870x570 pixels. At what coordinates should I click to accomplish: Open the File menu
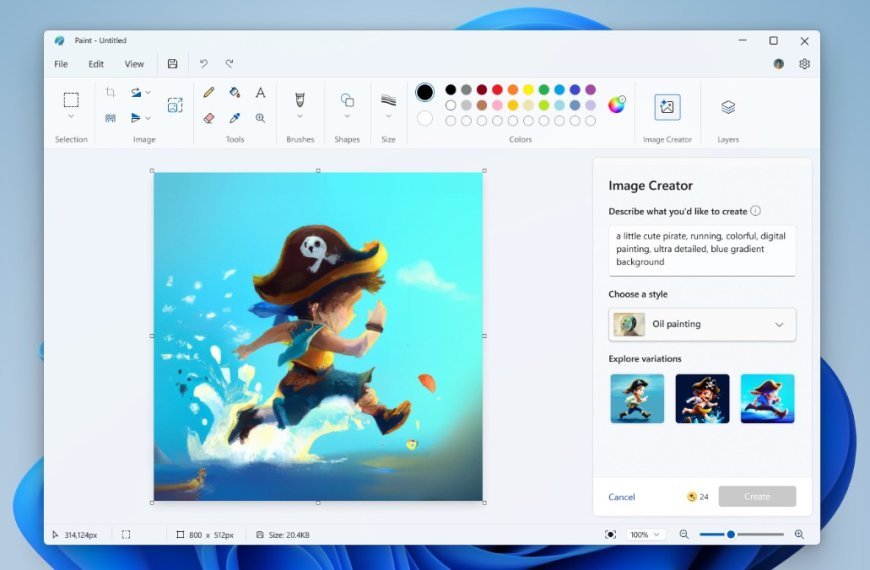click(61, 64)
